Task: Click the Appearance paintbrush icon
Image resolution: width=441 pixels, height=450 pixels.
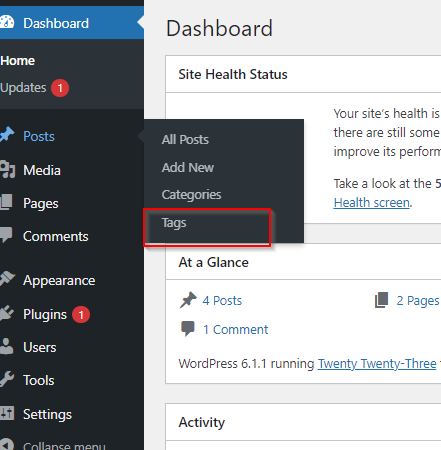Action: tap(7, 279)
